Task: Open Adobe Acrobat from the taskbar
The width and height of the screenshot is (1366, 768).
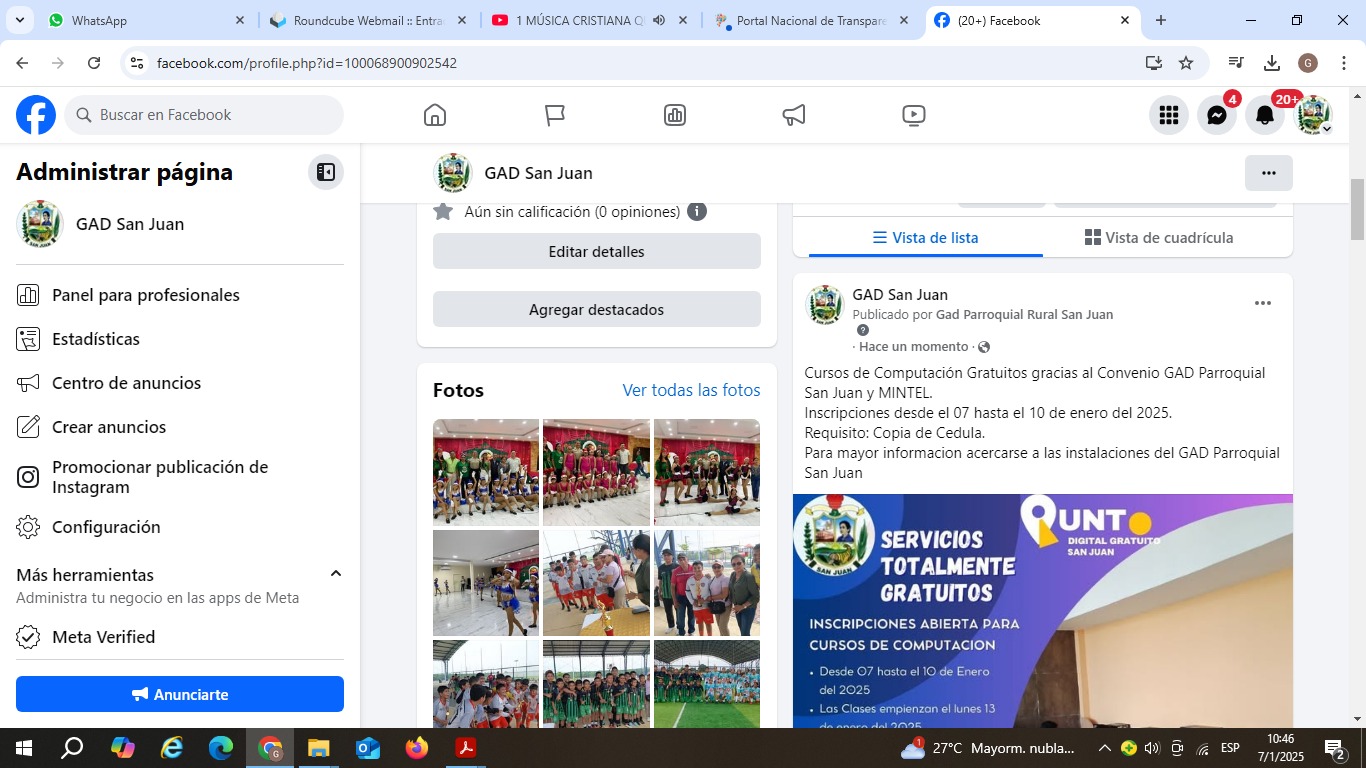Action: tap(465, 747)
